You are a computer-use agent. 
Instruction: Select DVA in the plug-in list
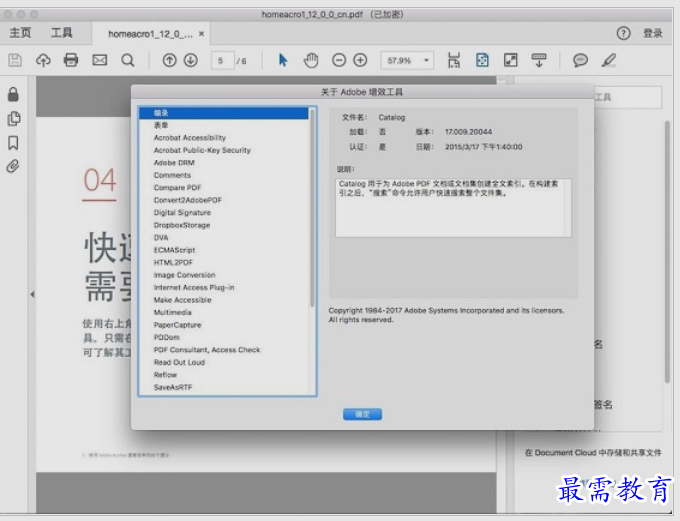tap(224, 238)
